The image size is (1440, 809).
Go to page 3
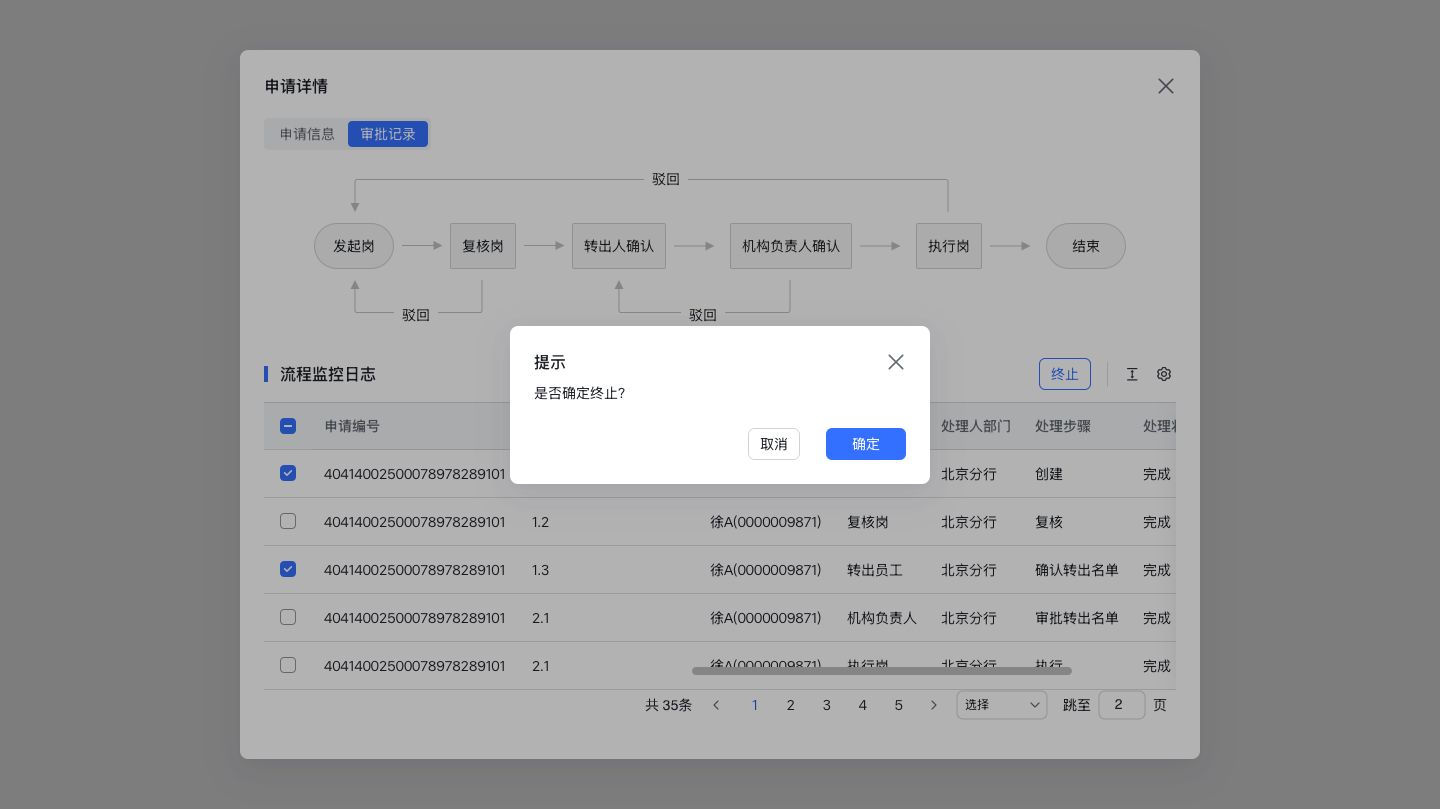tap(826, 705)
